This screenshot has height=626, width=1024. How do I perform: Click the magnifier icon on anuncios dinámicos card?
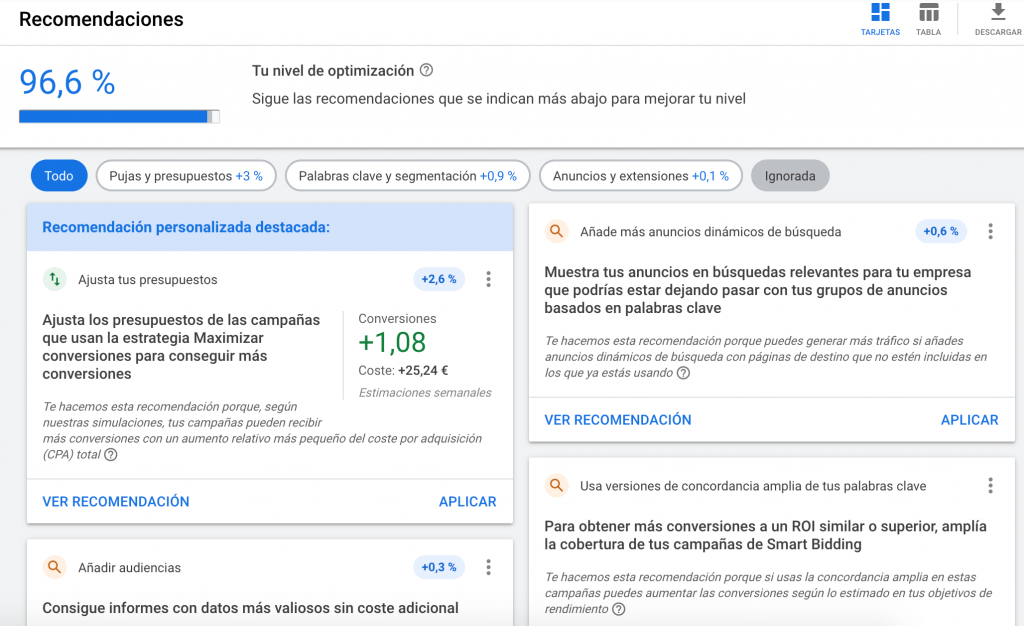point(556,230)
